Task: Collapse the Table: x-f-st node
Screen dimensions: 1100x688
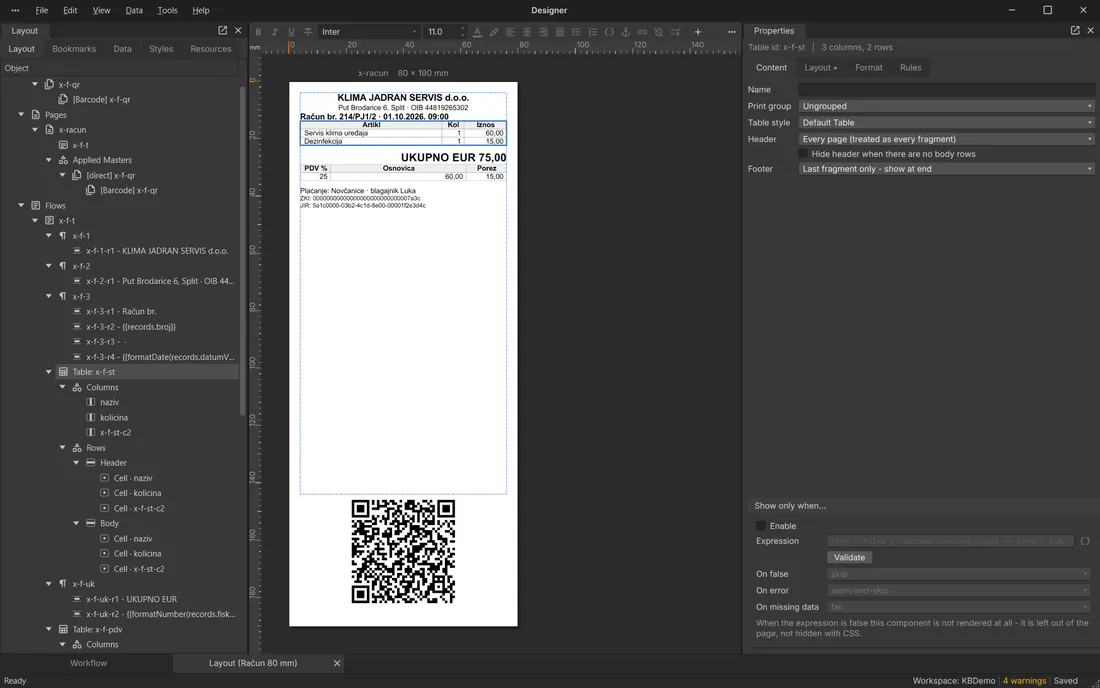Action: (48, 372)
